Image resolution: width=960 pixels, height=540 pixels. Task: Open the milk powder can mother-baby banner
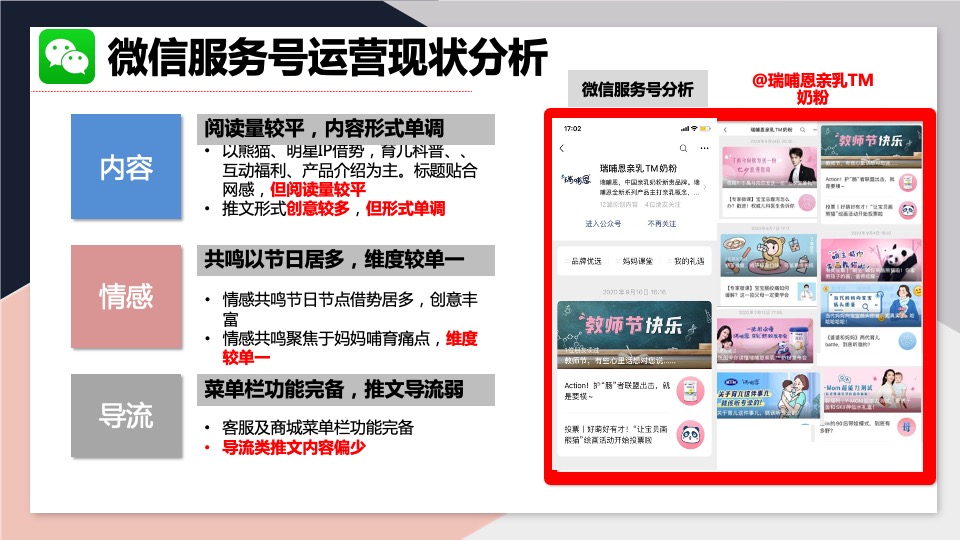click(767, 340)
